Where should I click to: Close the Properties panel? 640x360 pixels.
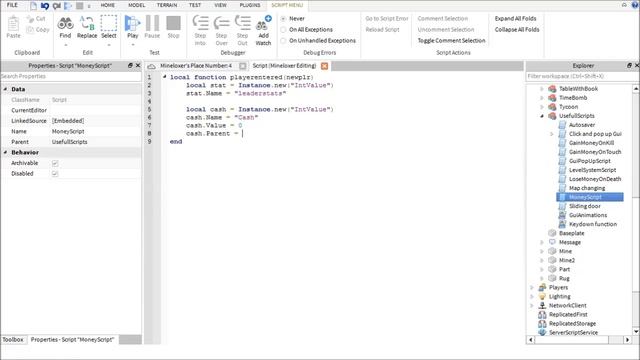(138, 65)
